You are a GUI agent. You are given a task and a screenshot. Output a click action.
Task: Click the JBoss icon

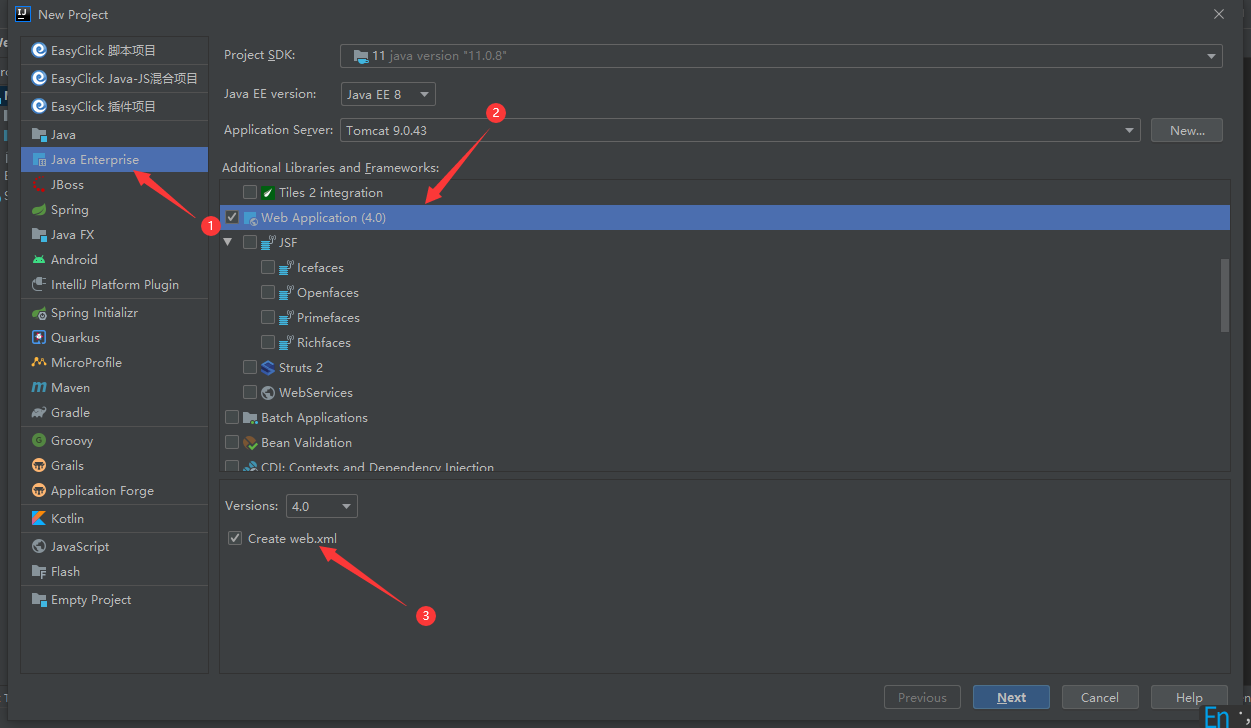coord(39,185)
